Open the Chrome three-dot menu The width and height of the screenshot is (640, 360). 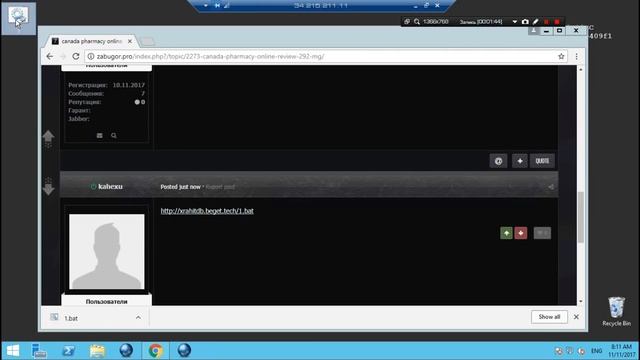[576, 56]
